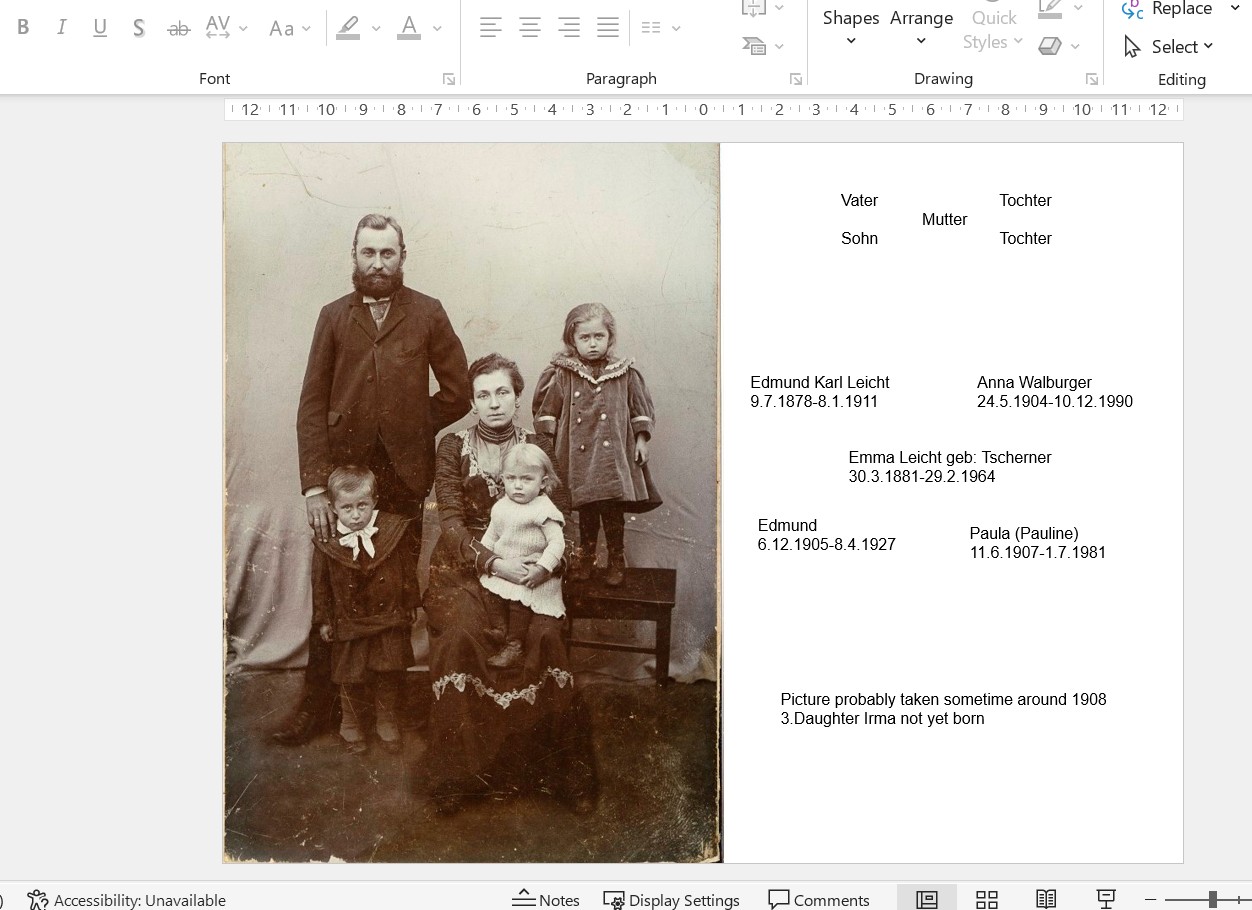Expand the columns dropdown arrow

[x=677, y=29]
